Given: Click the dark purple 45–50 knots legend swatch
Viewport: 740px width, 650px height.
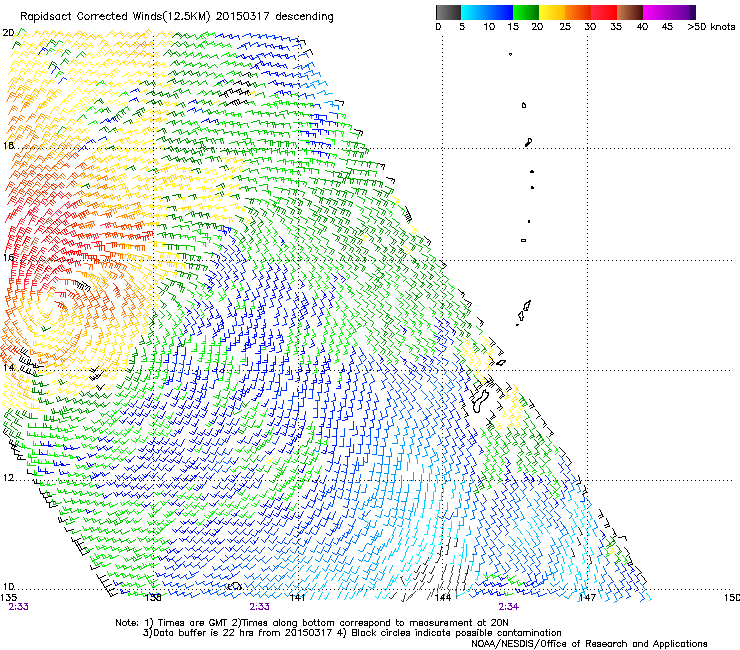Looking at the screenshot, I should pos(682,12).
